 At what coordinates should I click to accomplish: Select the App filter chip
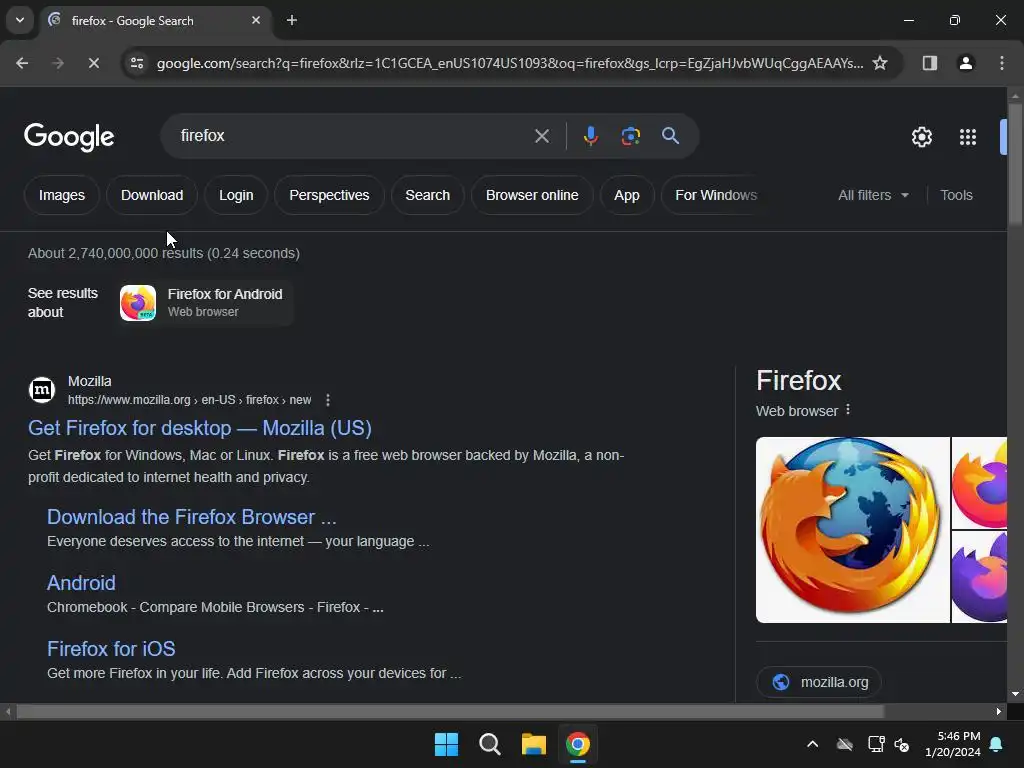pos(626,195)
